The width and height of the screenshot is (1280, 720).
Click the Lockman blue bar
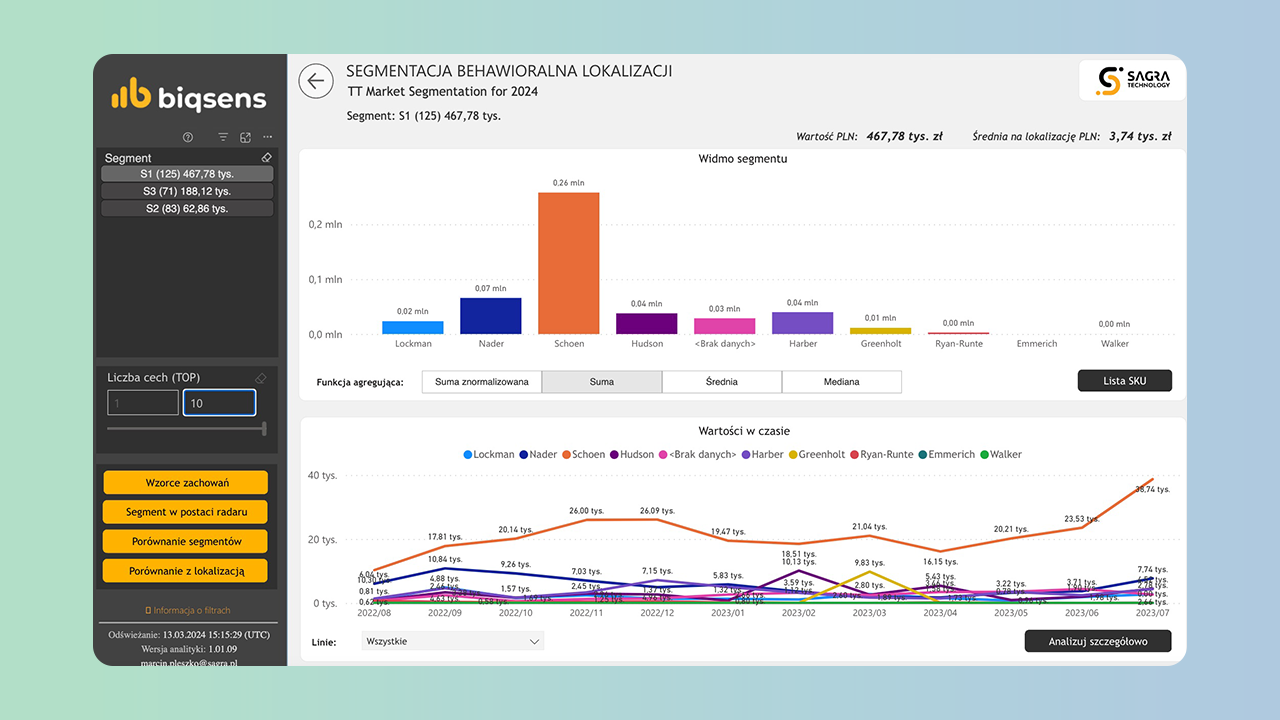click(413, 327)
